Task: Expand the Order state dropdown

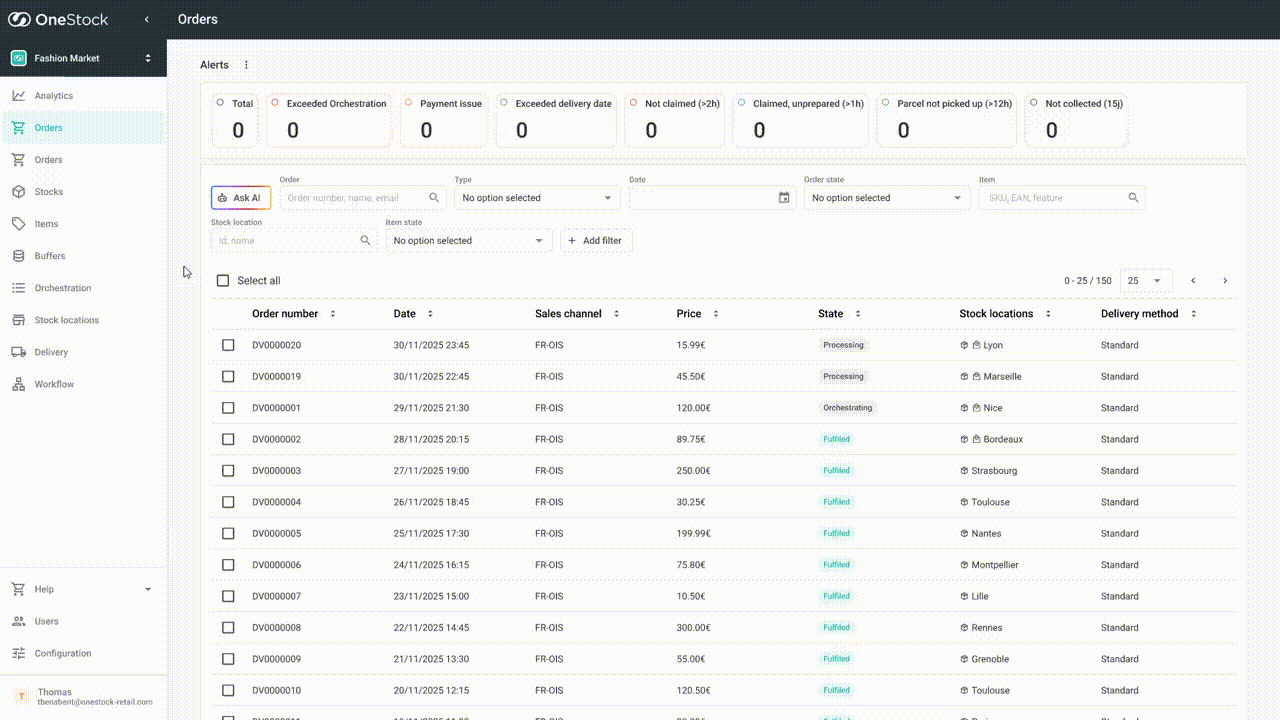Action: click(886, 197)
